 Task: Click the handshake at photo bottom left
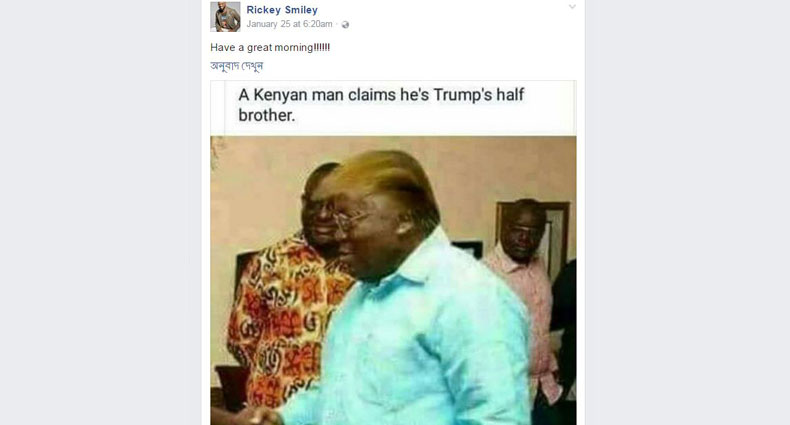point(258,416)
